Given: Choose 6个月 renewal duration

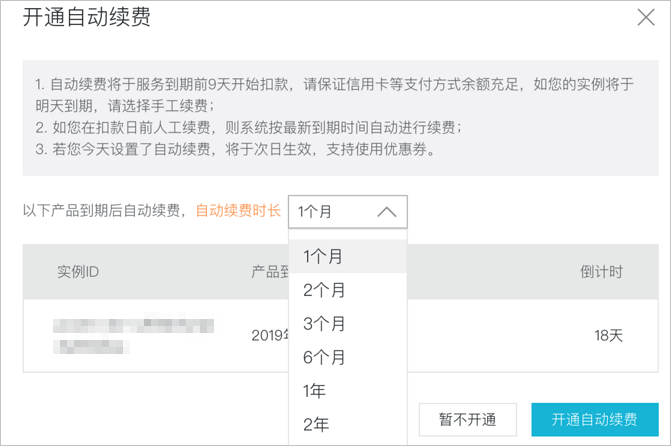Looking at the screenshot, I should pyautogui.click(x=347, y=357).
